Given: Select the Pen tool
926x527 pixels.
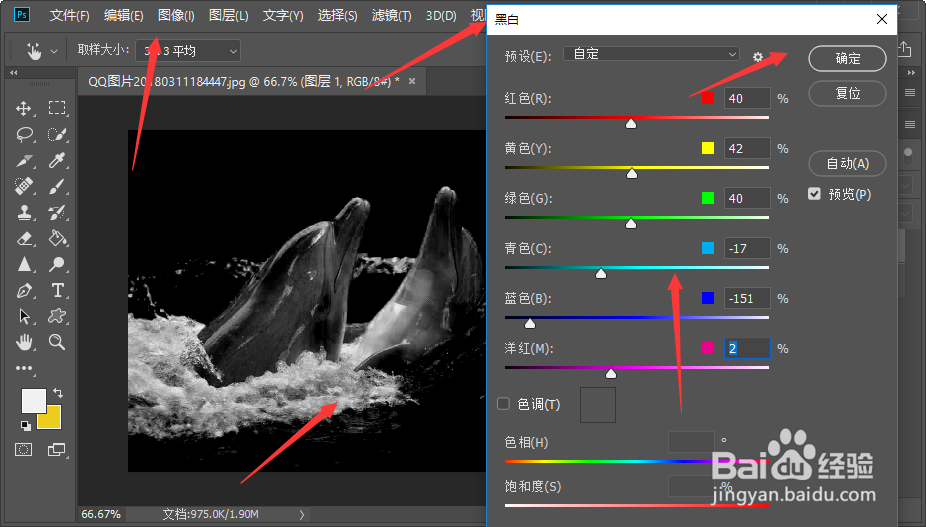Looking at the screenshot, I should tap(24, 290).
